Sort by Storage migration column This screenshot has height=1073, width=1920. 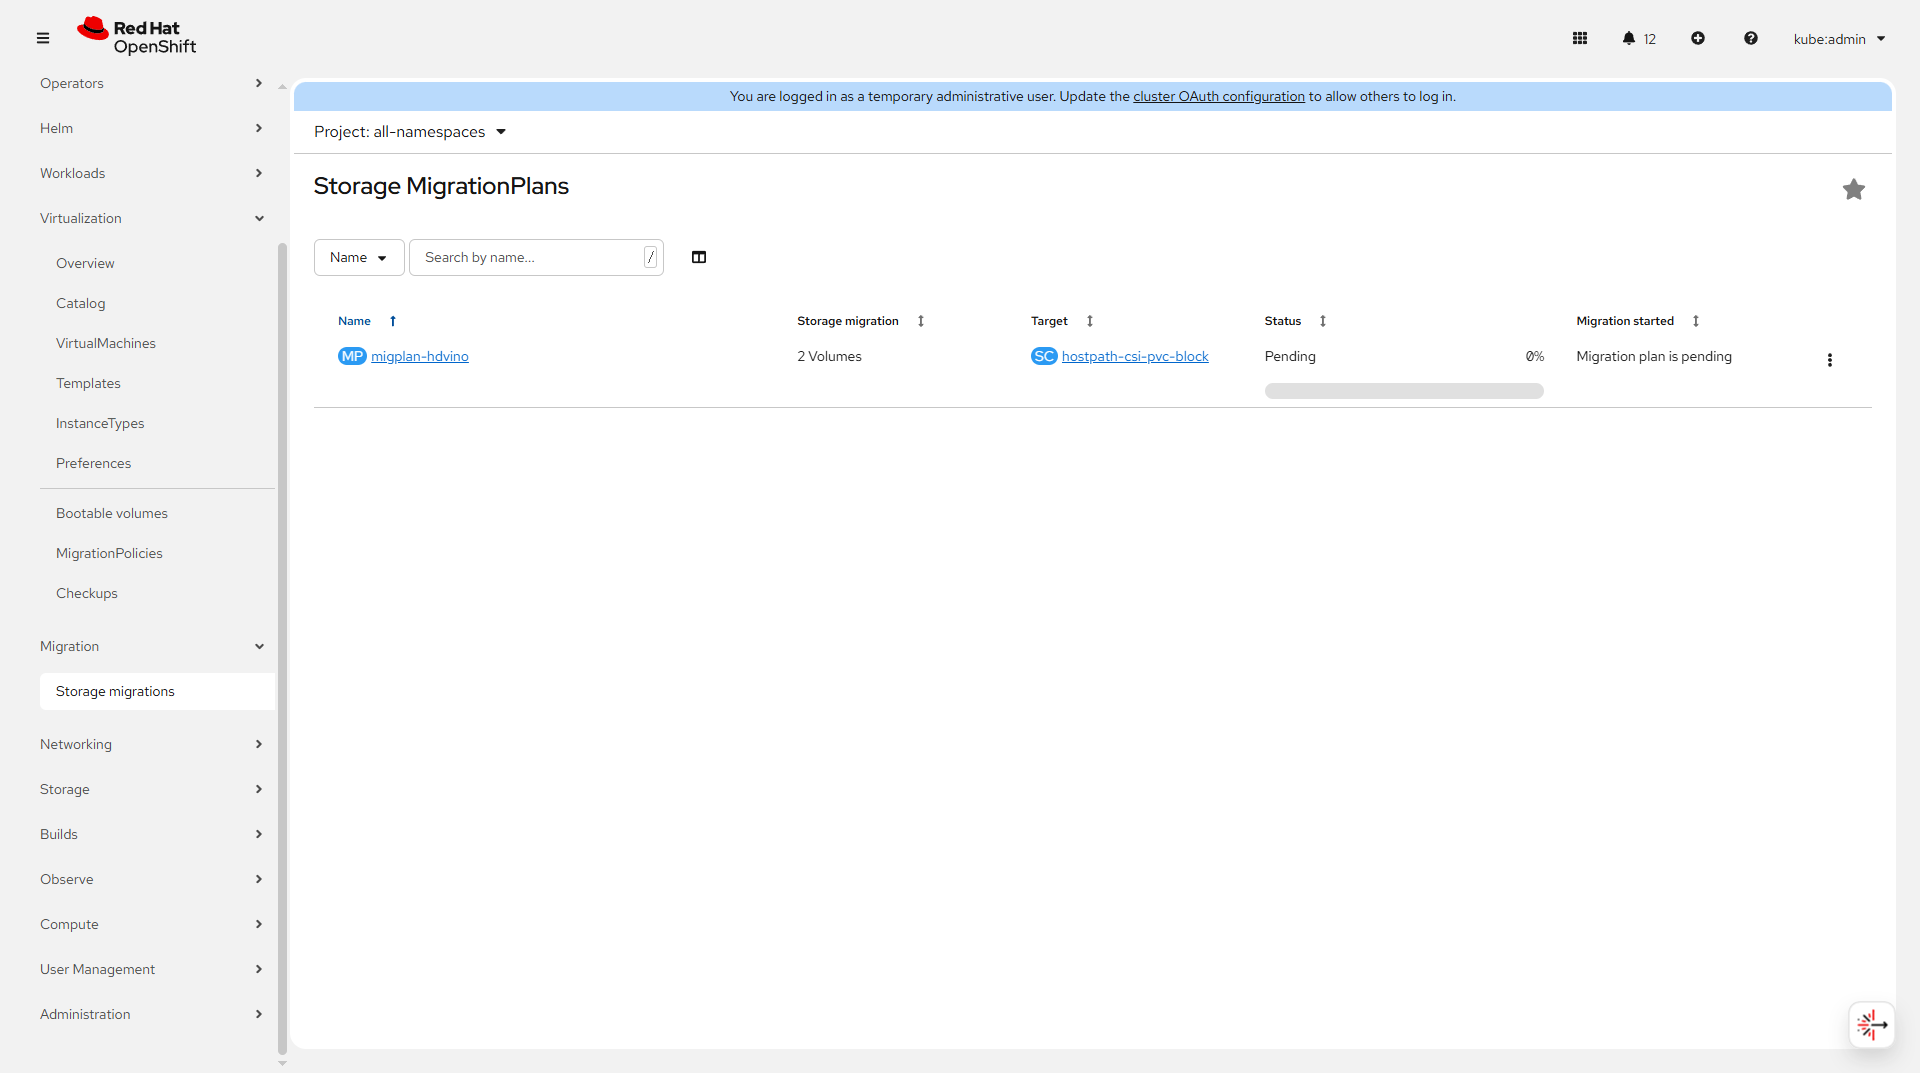pos(921,321)
